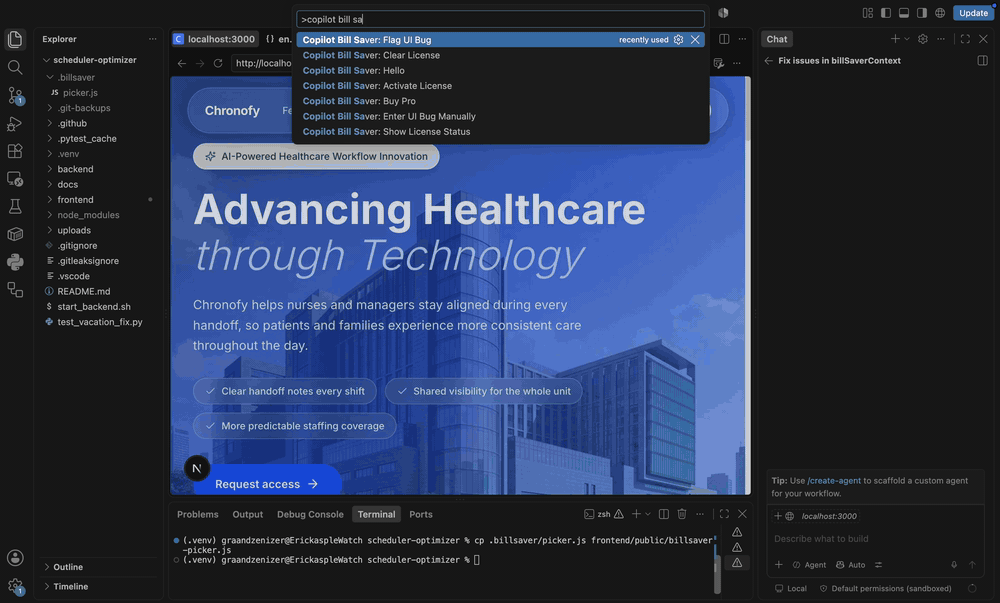Open the /create-agent link in tip

click(x=834, y=481)
